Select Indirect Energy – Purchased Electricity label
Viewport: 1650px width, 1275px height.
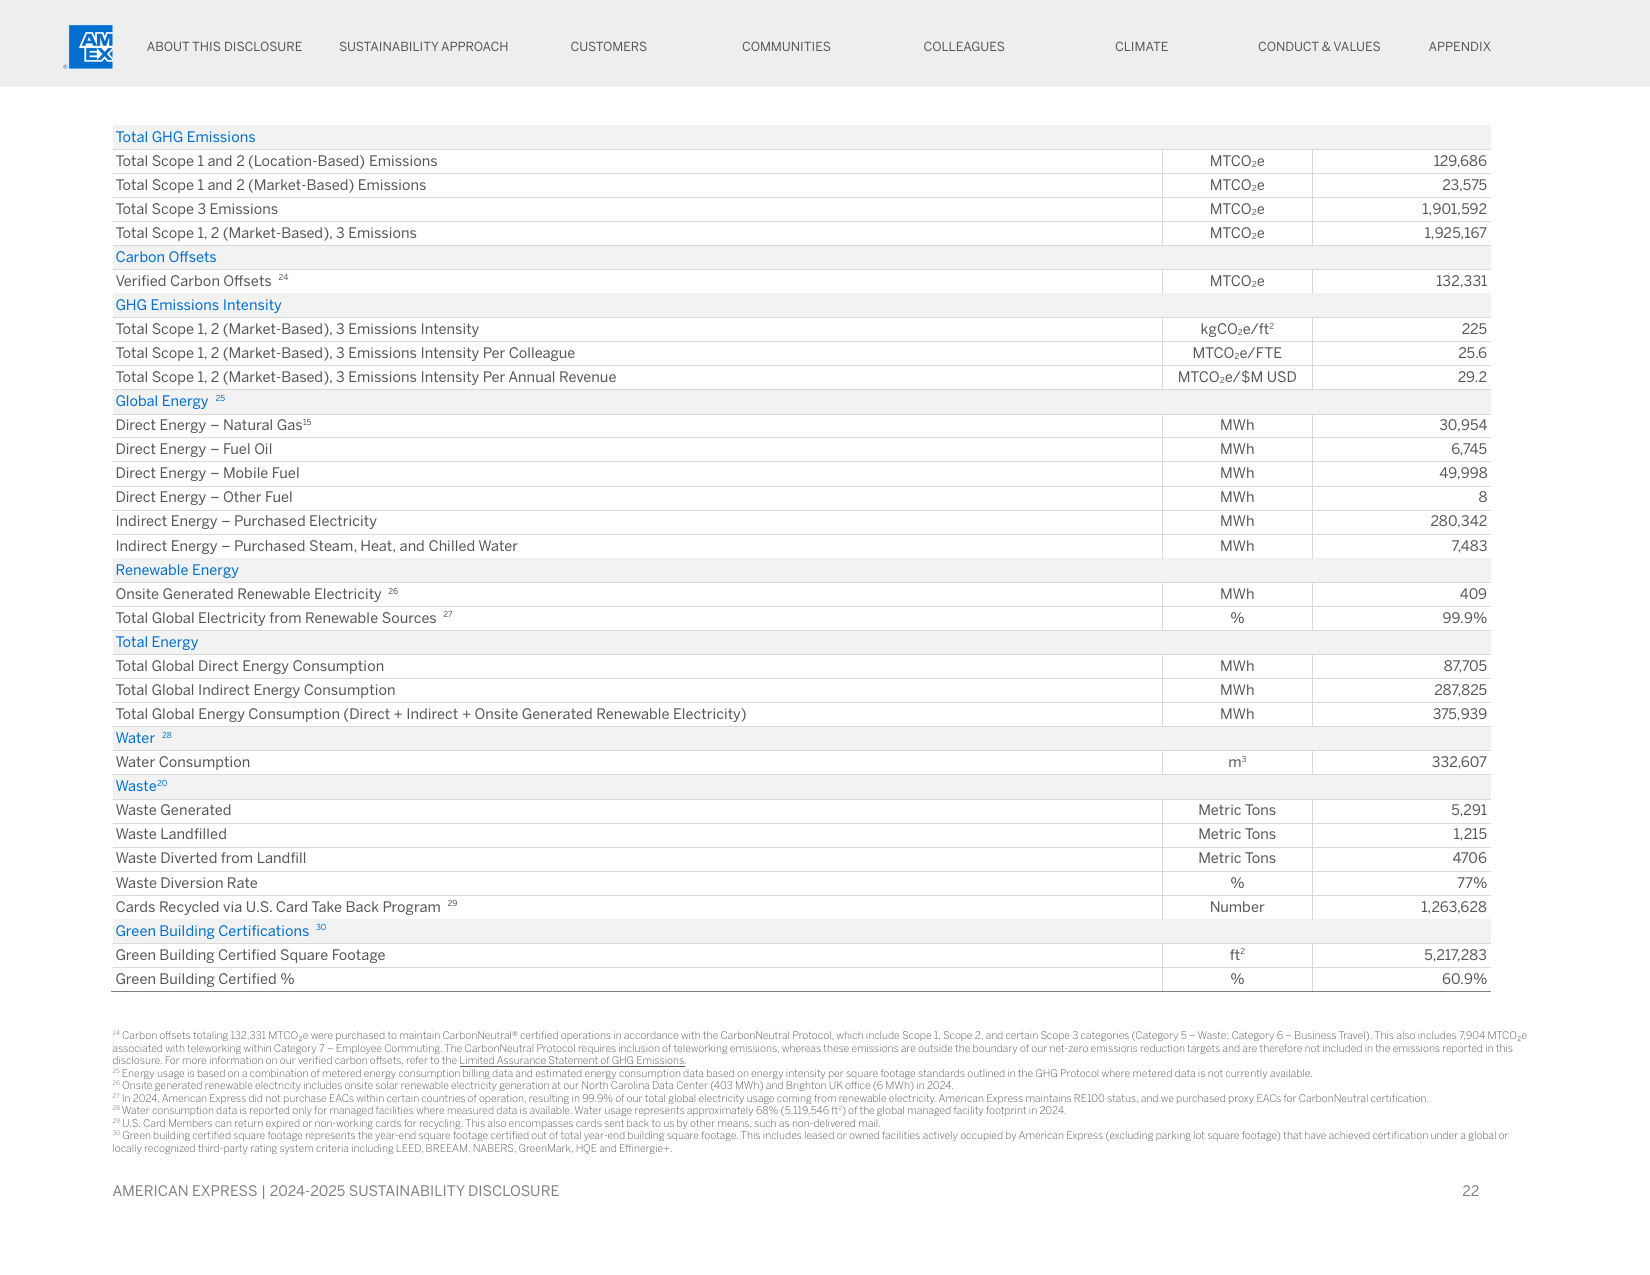pos(246,521)
